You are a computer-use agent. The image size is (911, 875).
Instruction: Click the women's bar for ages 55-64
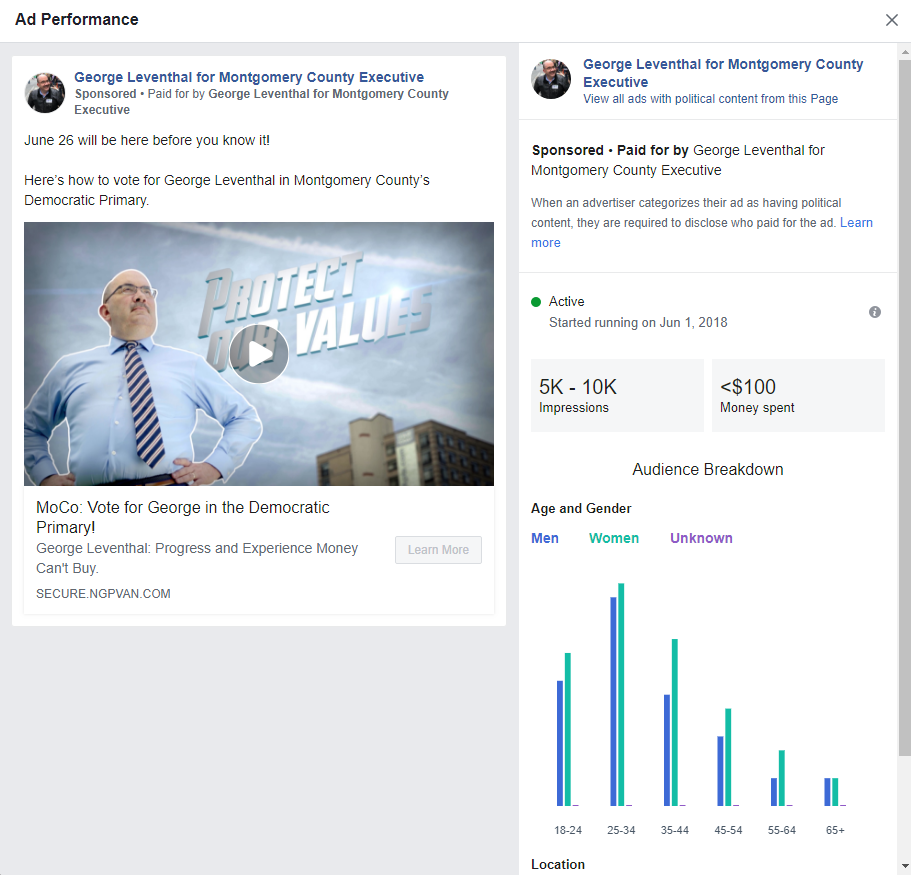click(x=781, y=778)
